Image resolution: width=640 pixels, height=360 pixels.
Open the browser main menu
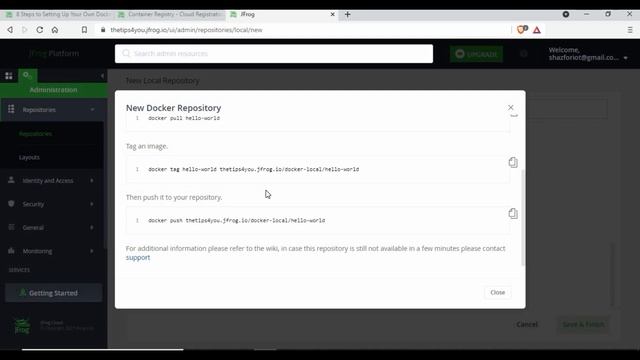(630, 30)
